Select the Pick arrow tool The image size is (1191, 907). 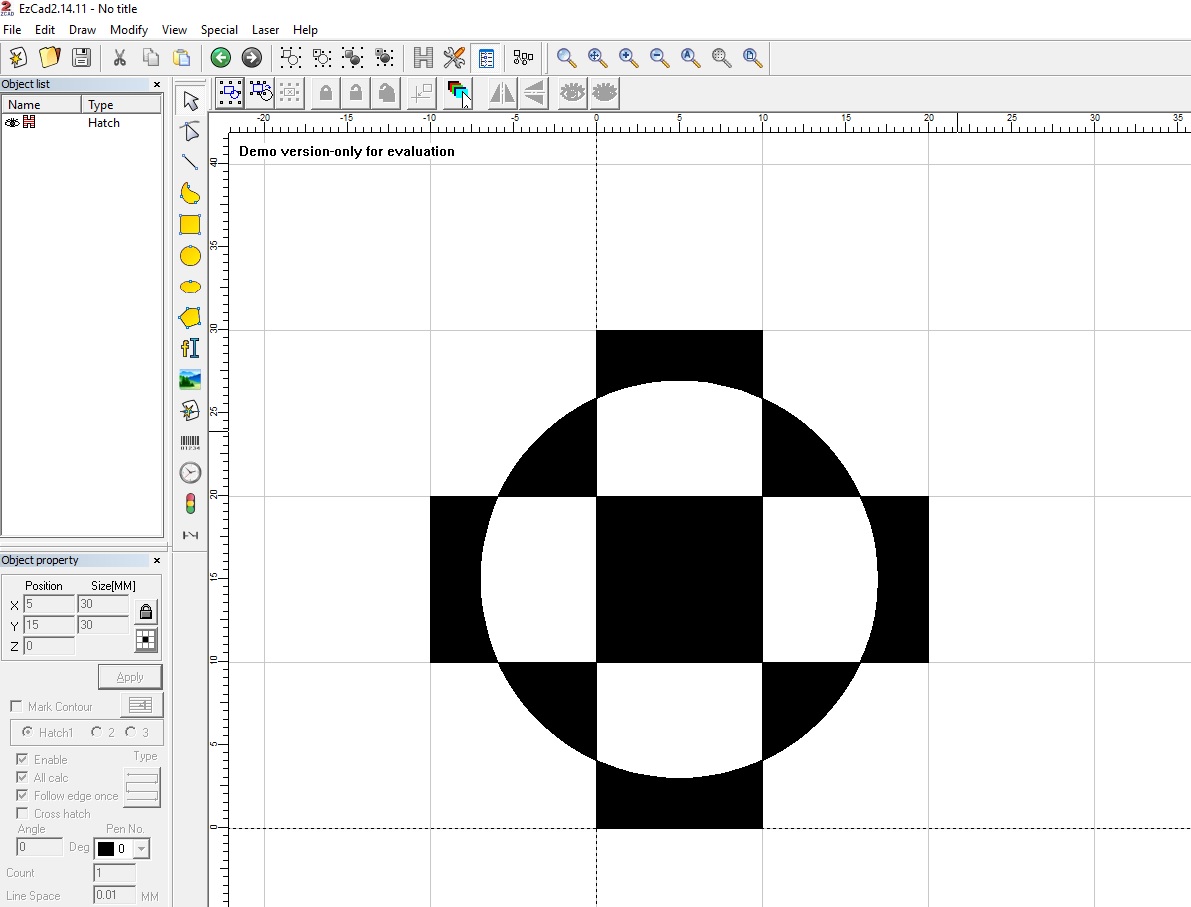190,100
